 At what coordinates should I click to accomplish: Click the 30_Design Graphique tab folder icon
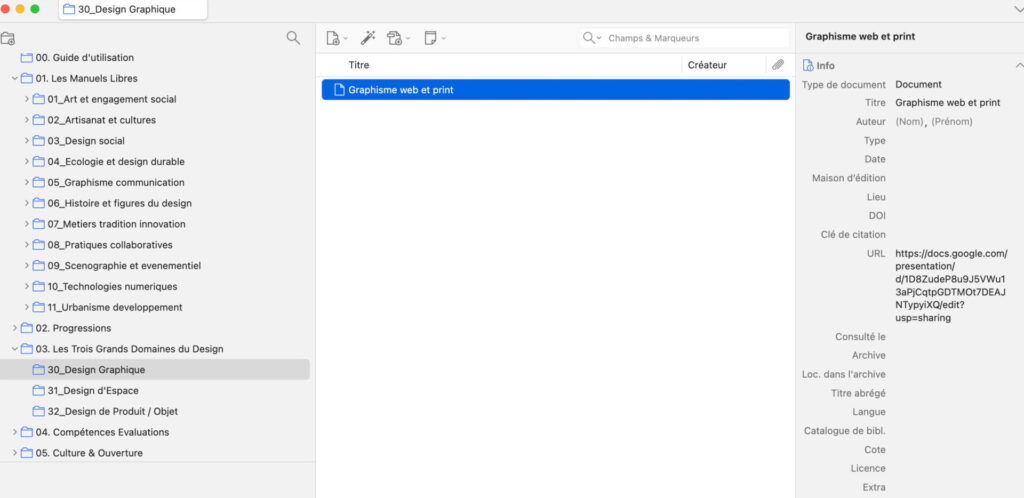coord(69,9)
